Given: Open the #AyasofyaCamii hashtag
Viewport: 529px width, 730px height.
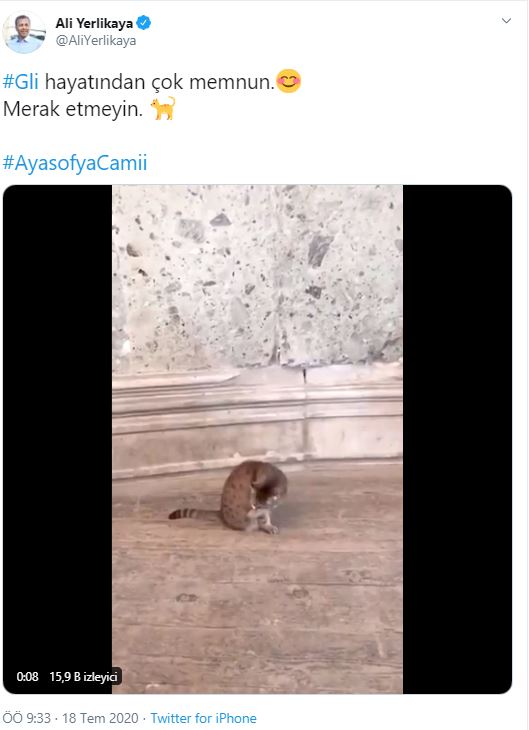Looking at the screenshot, I should tap(75, 163).
